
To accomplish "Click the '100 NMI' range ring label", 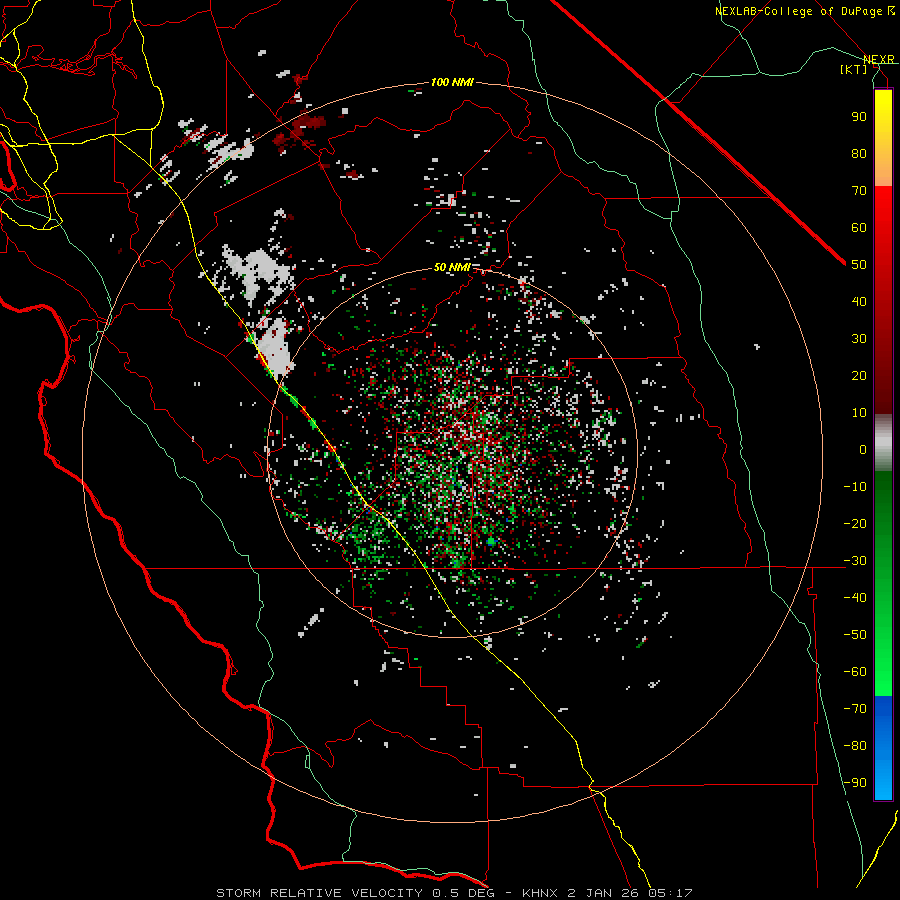I will (x=452, y=83).
